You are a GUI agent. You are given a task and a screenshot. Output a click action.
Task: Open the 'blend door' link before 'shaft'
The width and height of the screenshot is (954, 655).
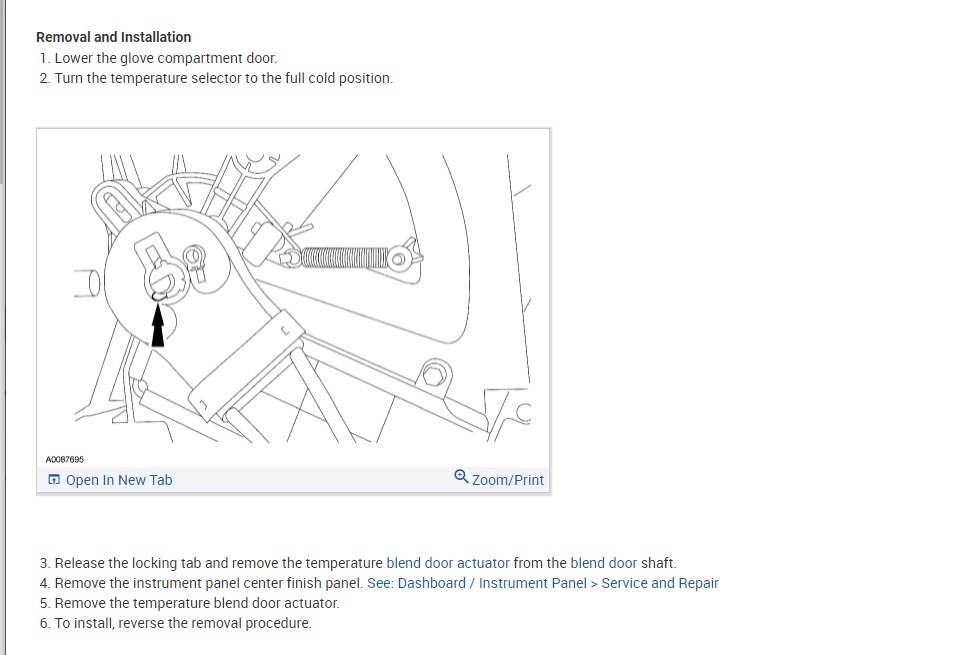click(x=604, y=563)
